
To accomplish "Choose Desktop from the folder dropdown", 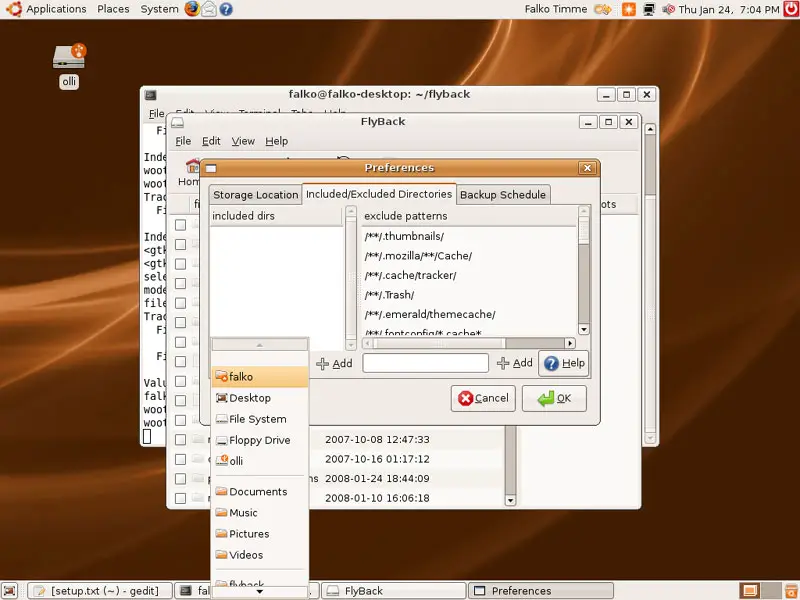I will tap(259, 398).
